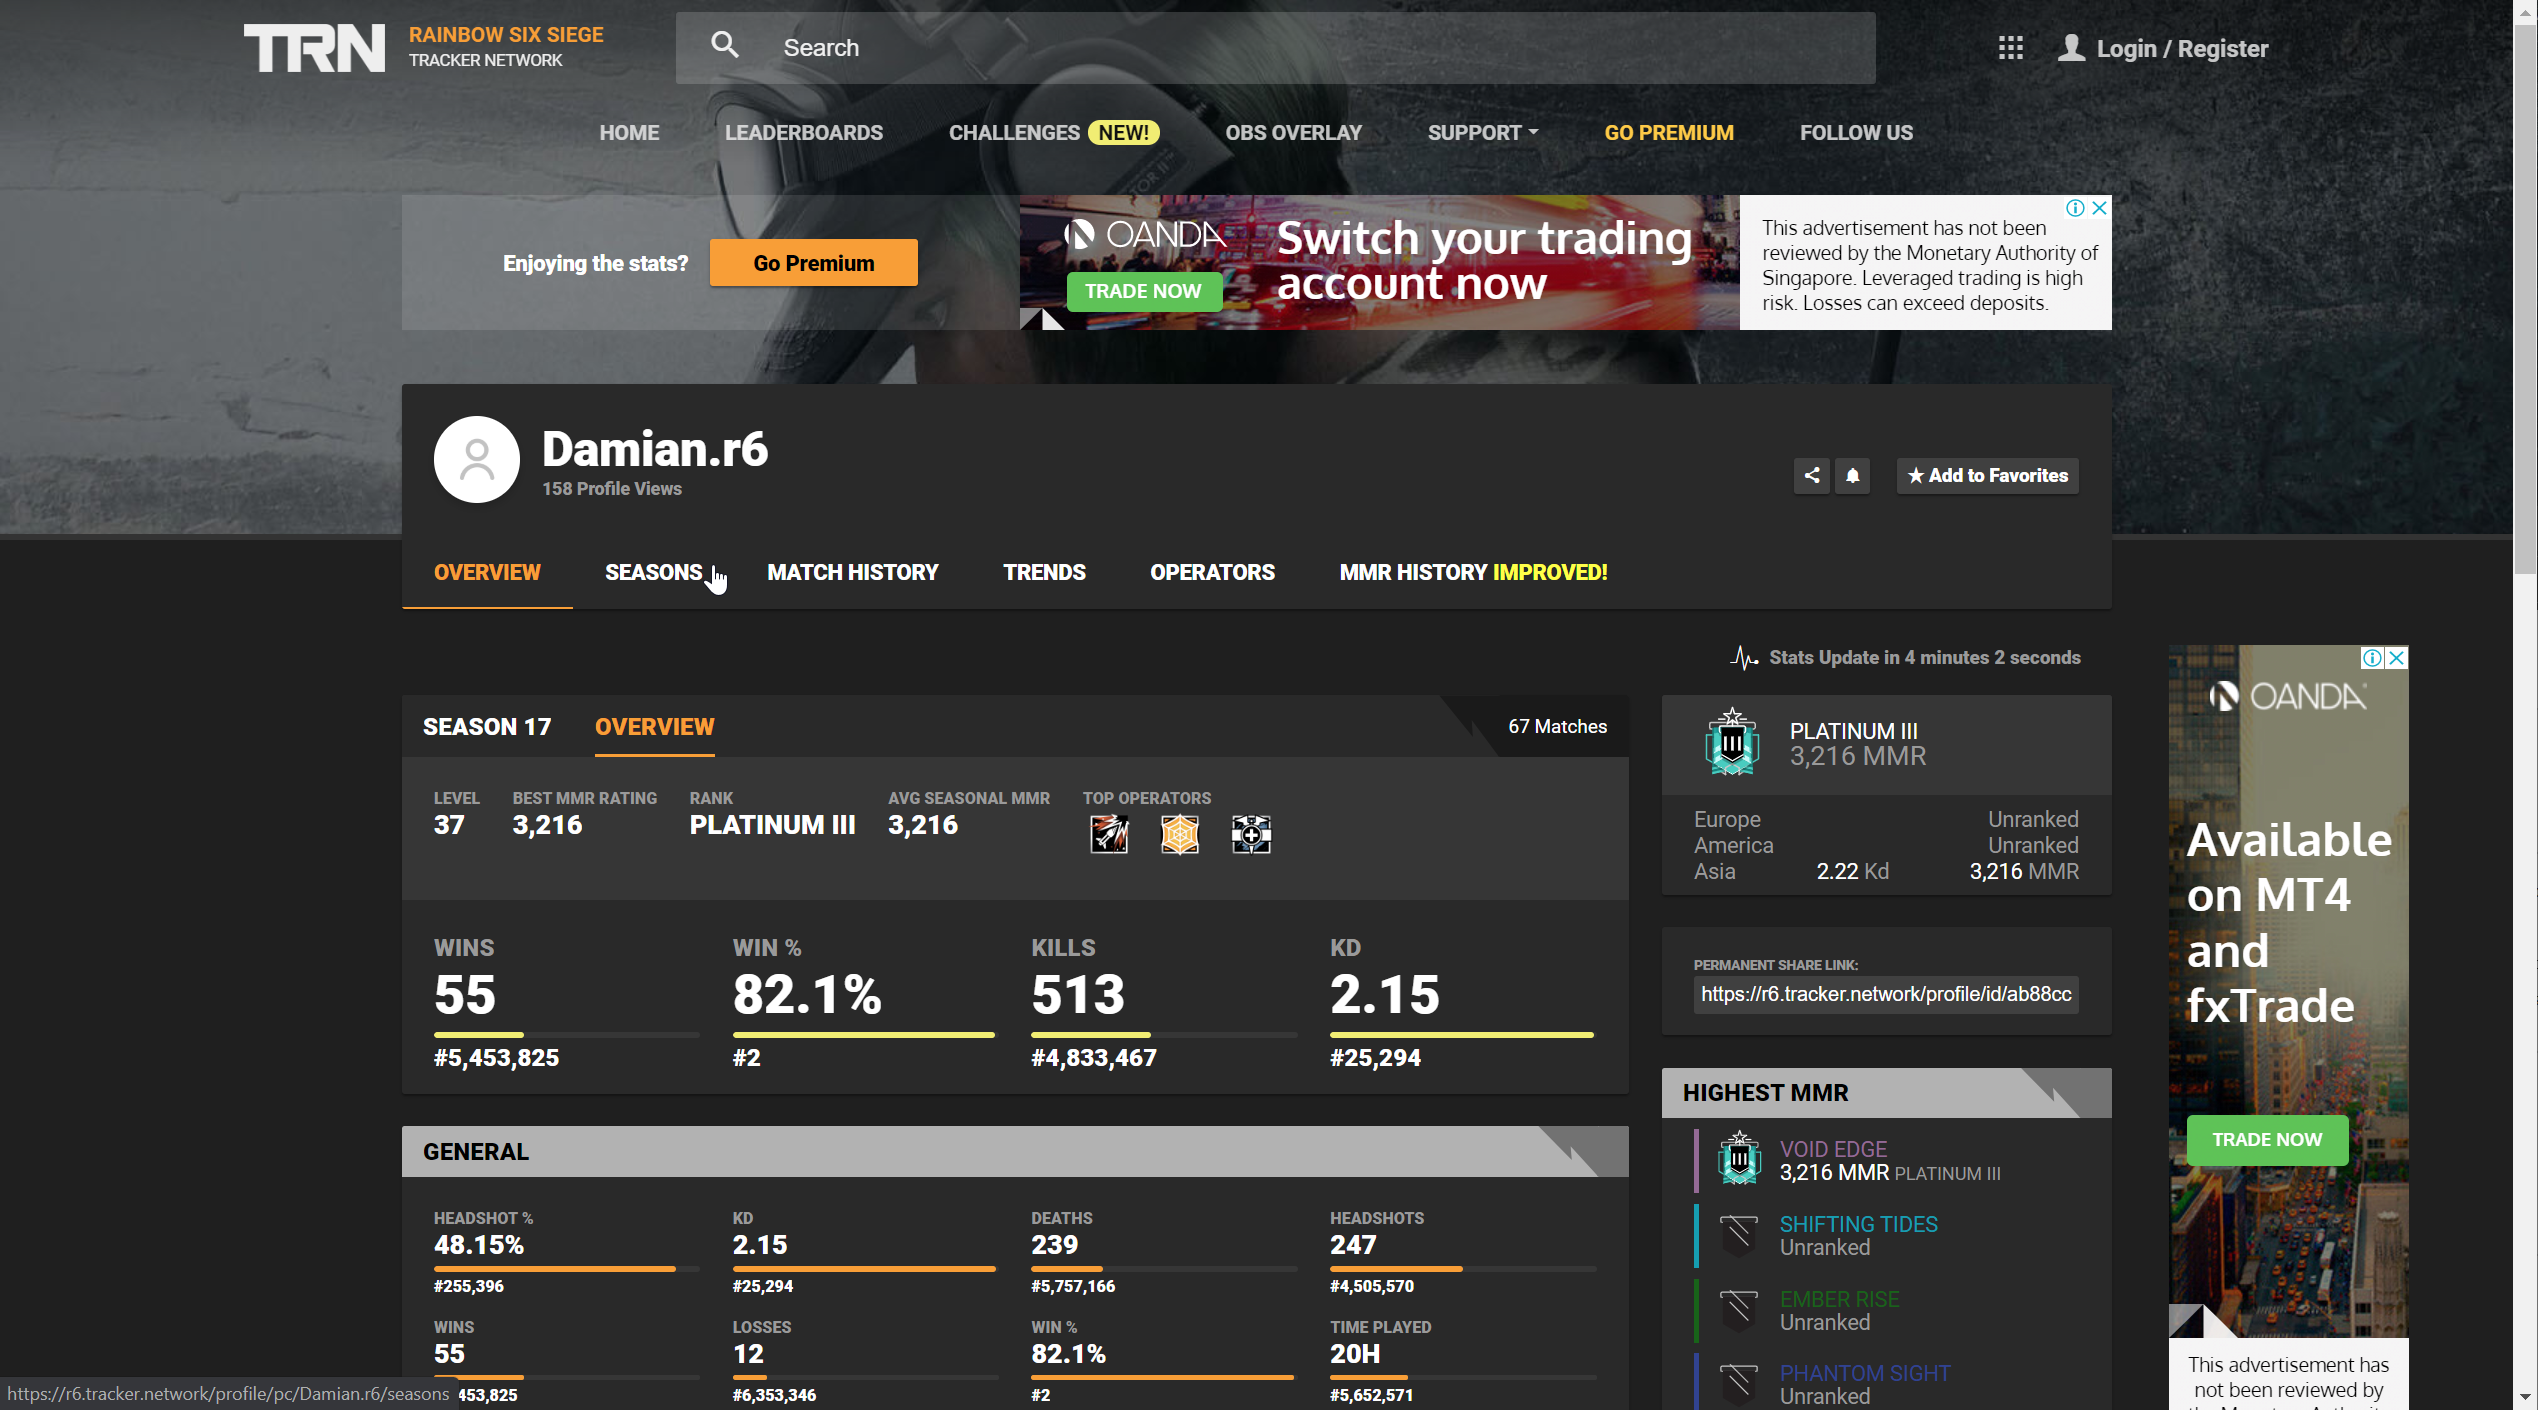Click the Platinum III rank badge
2538x1410 pixels.
1732,743
